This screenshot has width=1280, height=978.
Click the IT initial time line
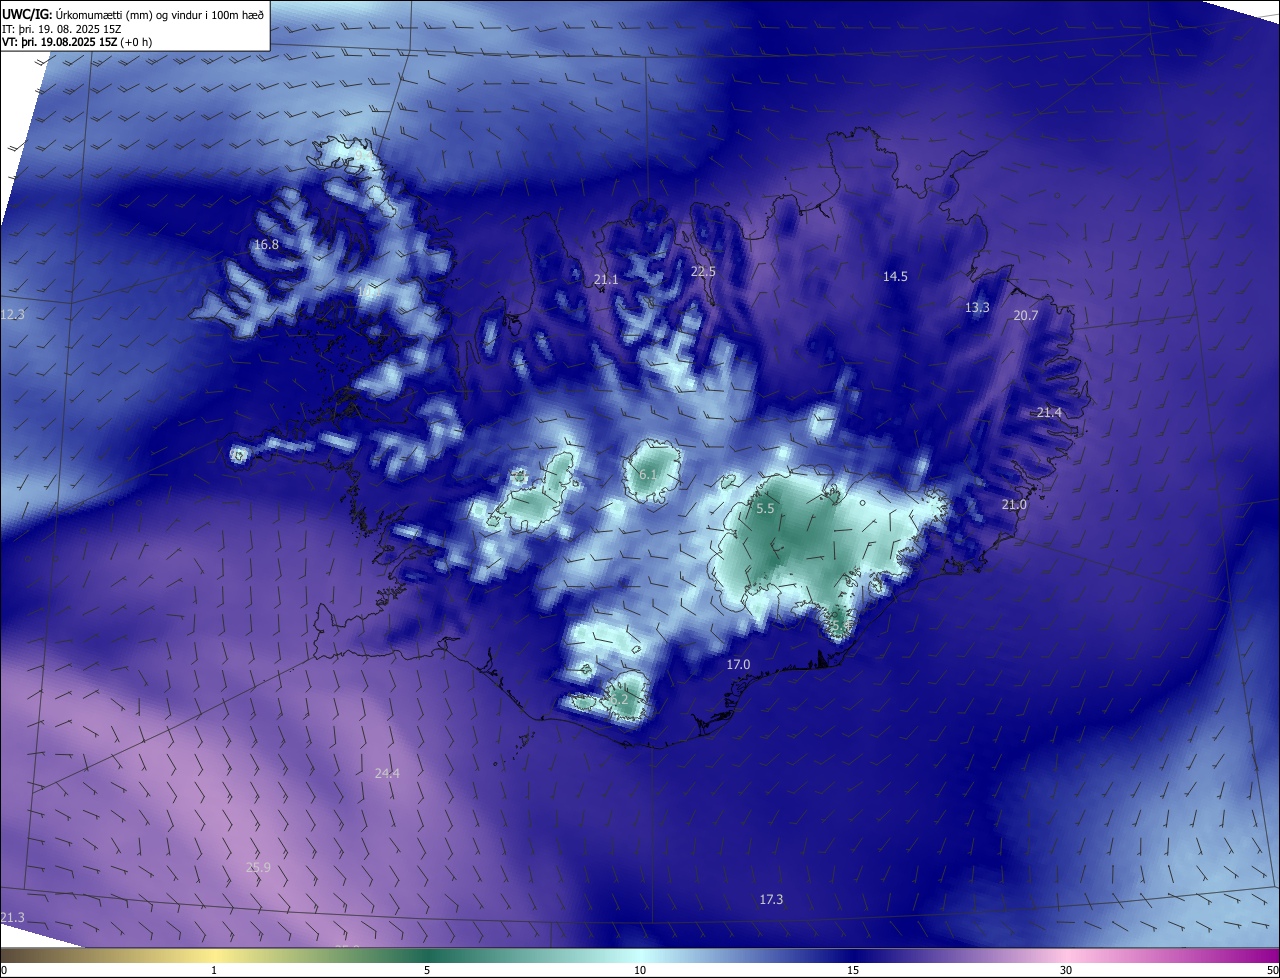(61, 29)
